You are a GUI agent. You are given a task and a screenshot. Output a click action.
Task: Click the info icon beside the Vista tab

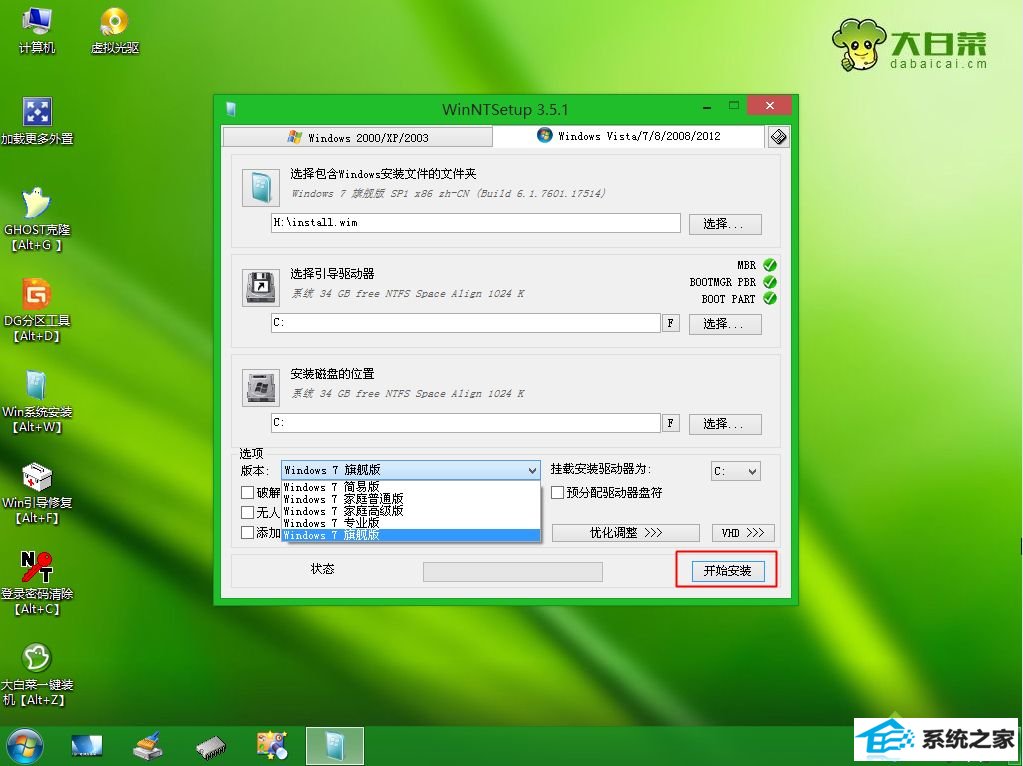click(778, 136)
